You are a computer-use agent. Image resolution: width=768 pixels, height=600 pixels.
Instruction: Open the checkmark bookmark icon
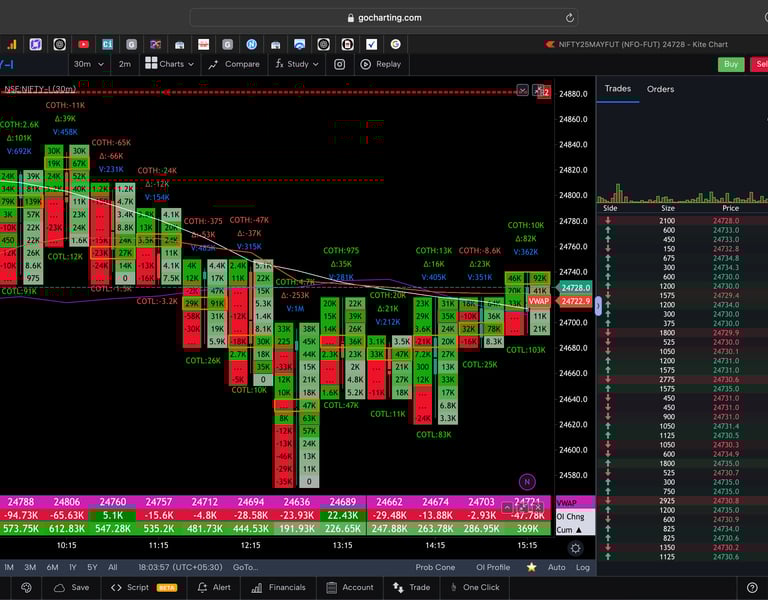(x=372, y=45)
